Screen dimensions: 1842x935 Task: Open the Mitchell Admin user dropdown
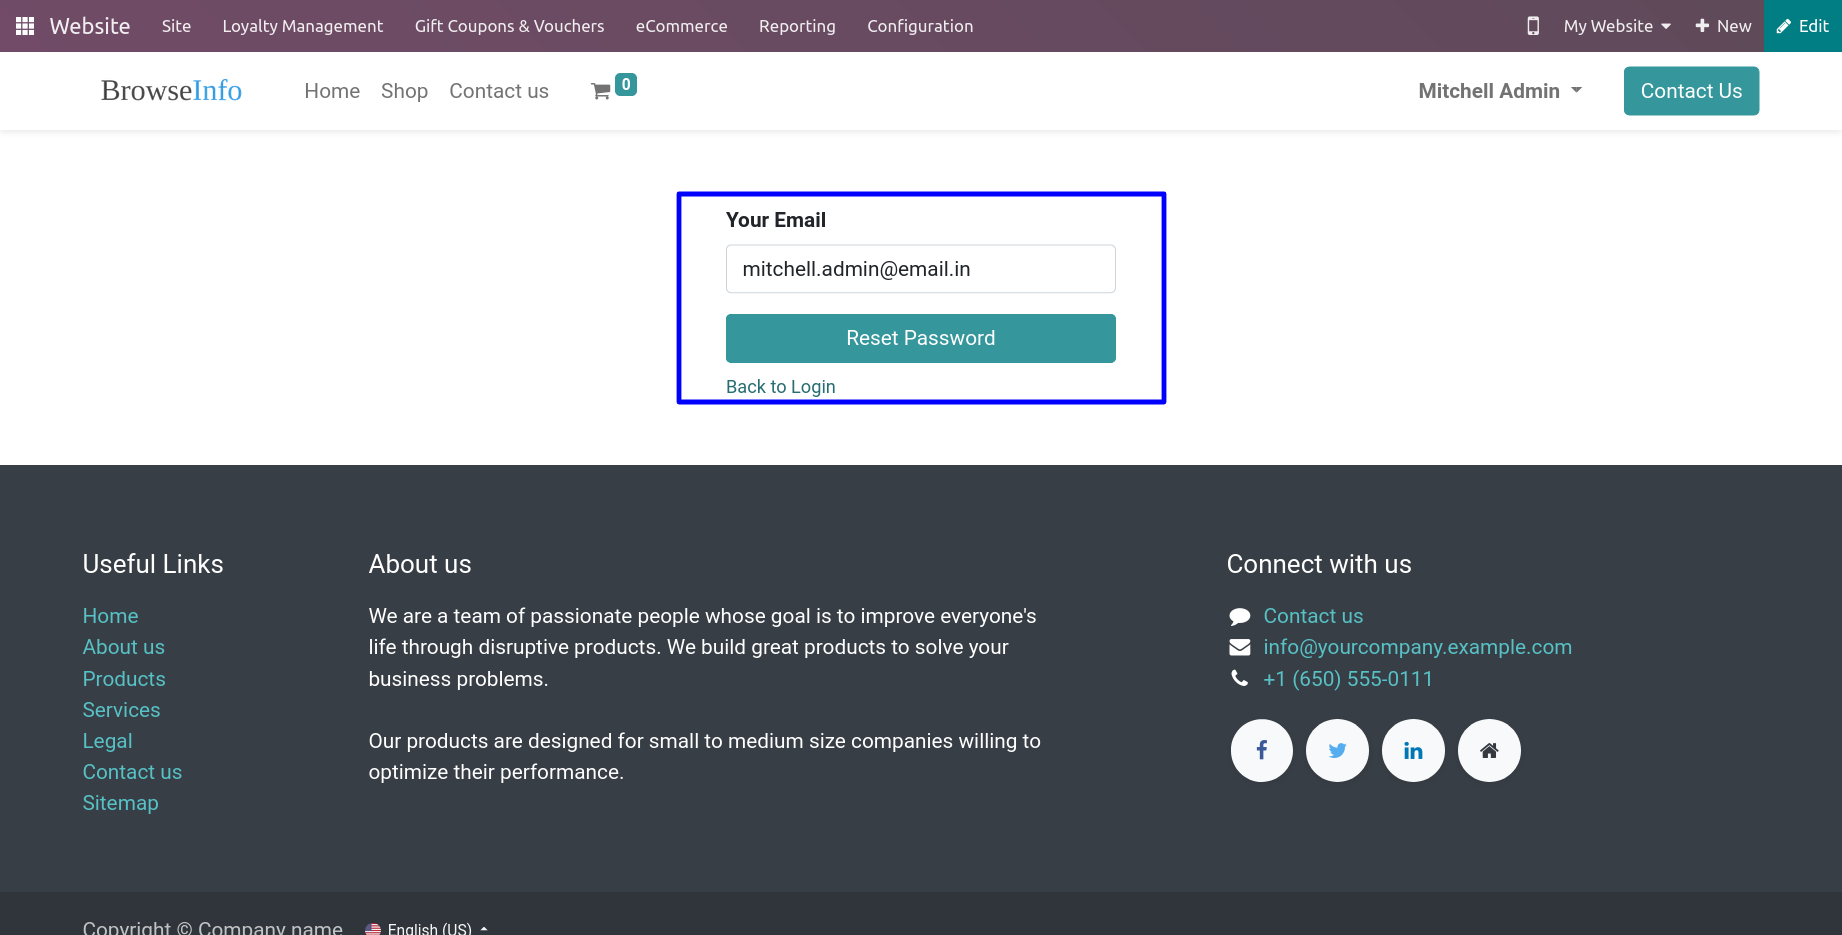[1500, 91]
